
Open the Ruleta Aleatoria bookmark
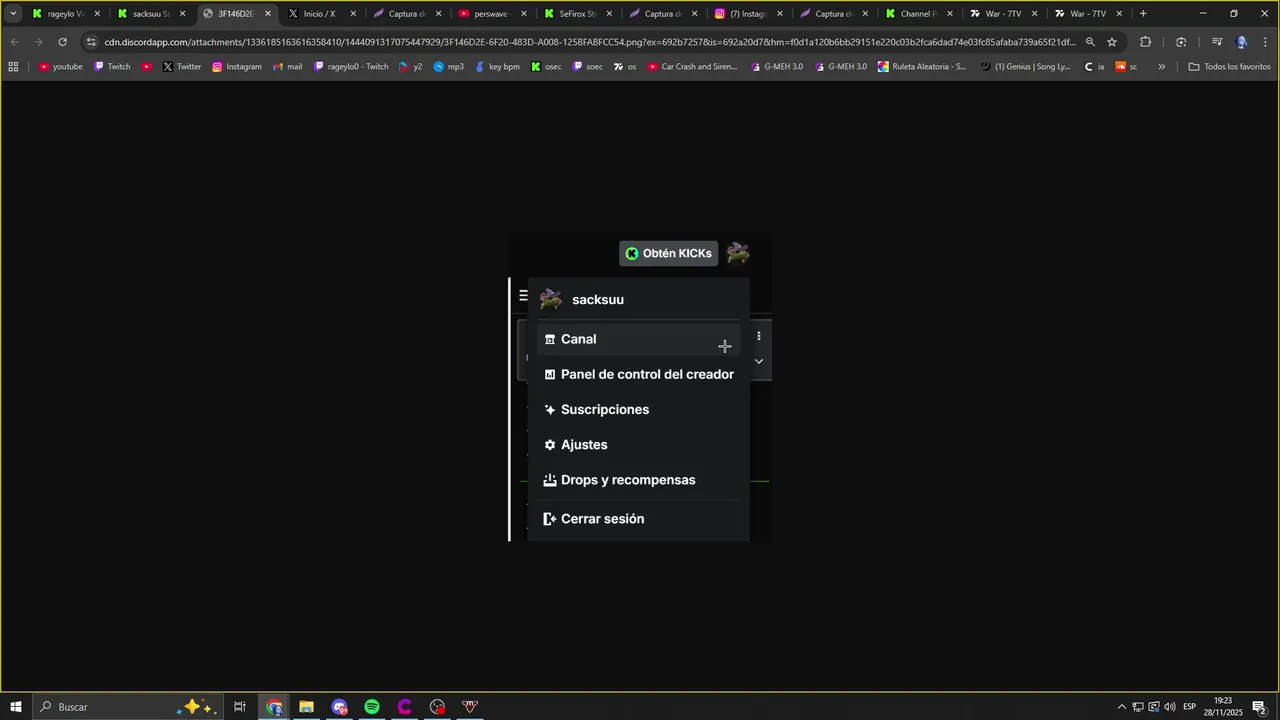tap(922, 67)
